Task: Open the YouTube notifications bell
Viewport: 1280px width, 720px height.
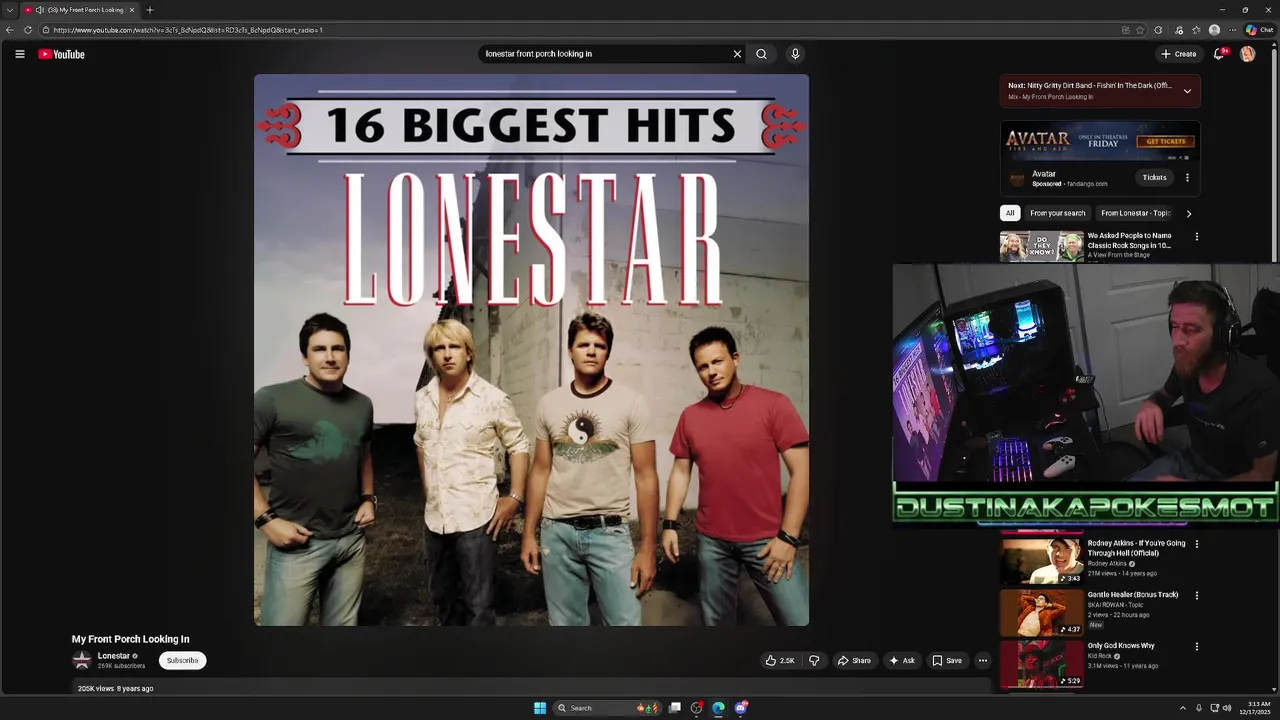Action: [1218, 54]
